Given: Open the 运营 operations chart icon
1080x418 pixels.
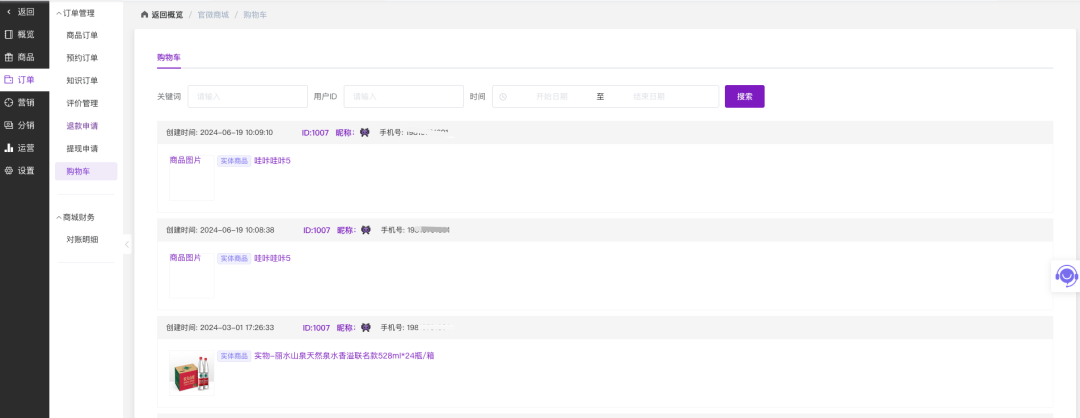Looking at the screenshot, I should pos(9,148).
